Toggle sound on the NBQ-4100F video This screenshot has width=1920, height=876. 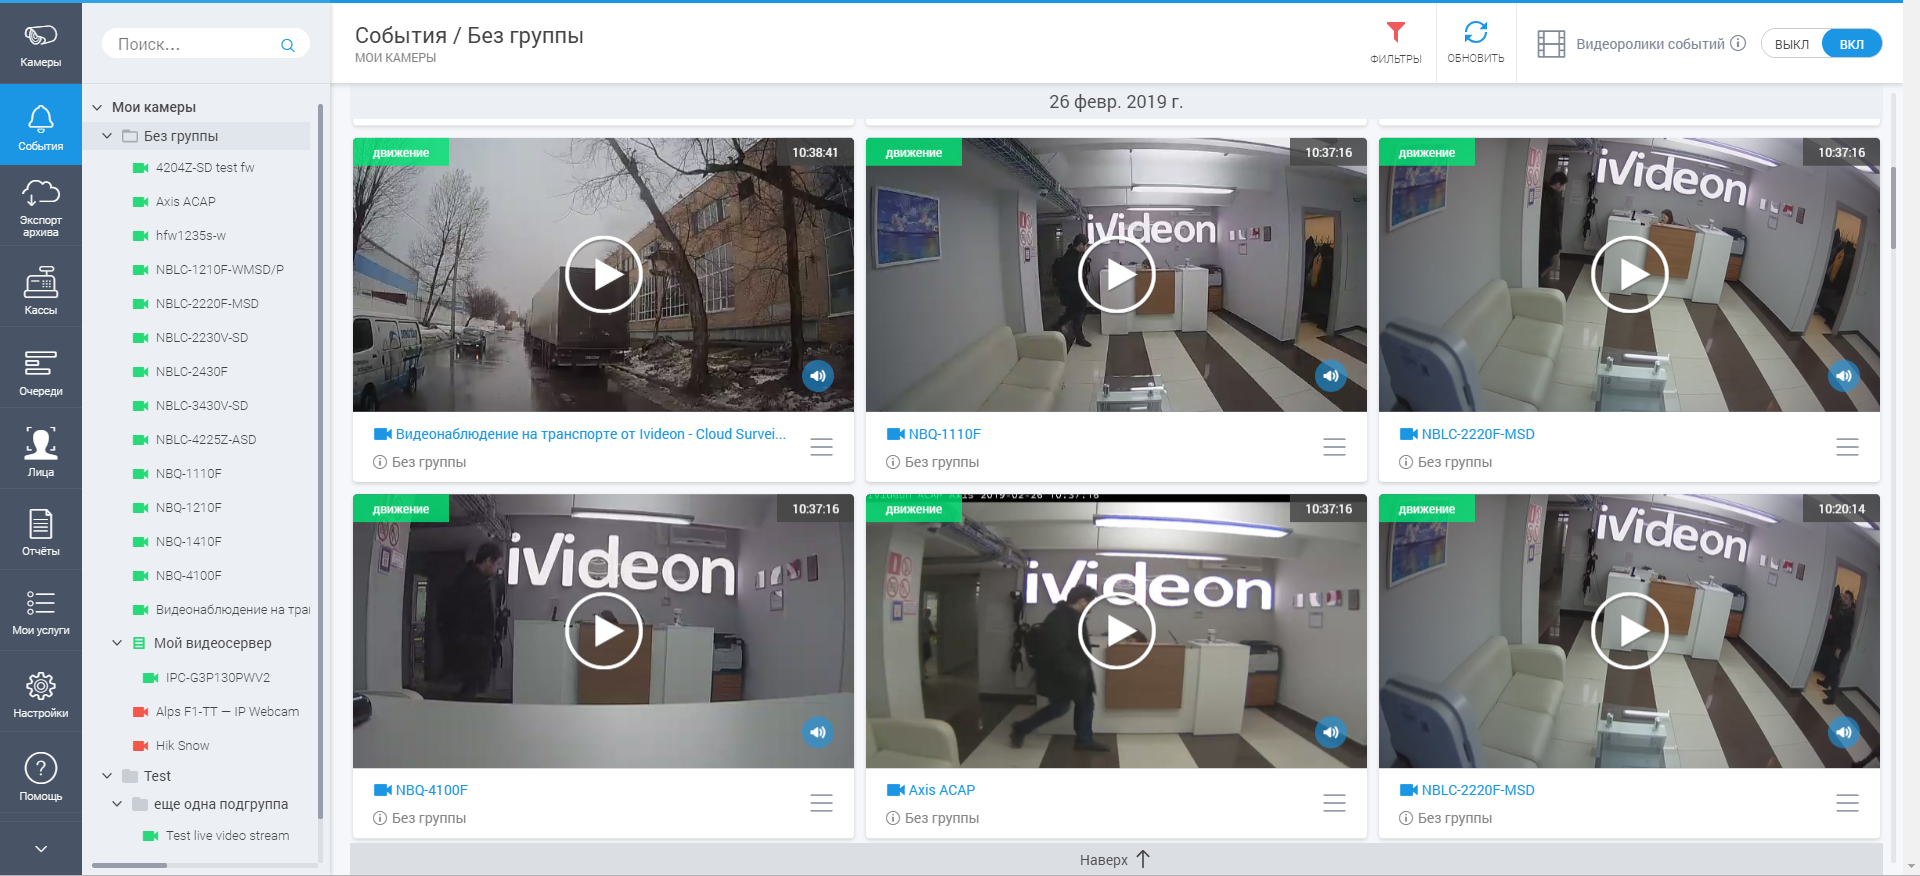818,732
